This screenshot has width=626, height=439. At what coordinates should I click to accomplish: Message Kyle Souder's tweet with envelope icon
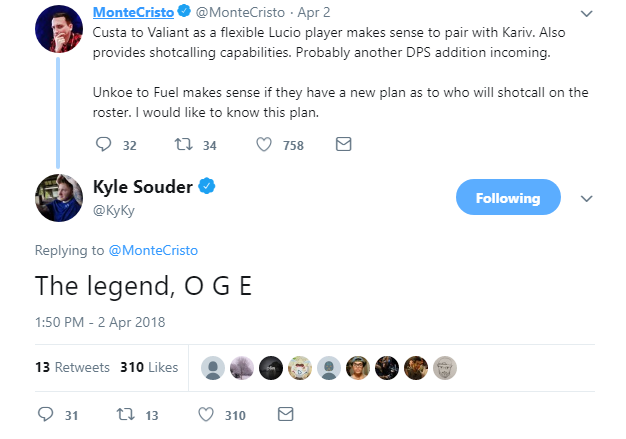[x=285, y=414]
